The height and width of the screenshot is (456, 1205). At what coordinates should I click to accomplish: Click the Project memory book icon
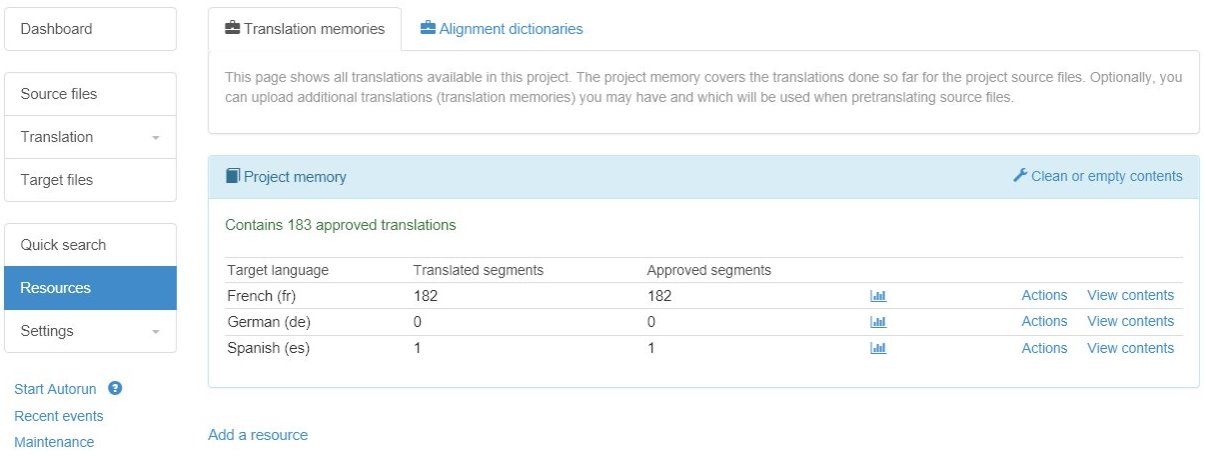(233, 176)
